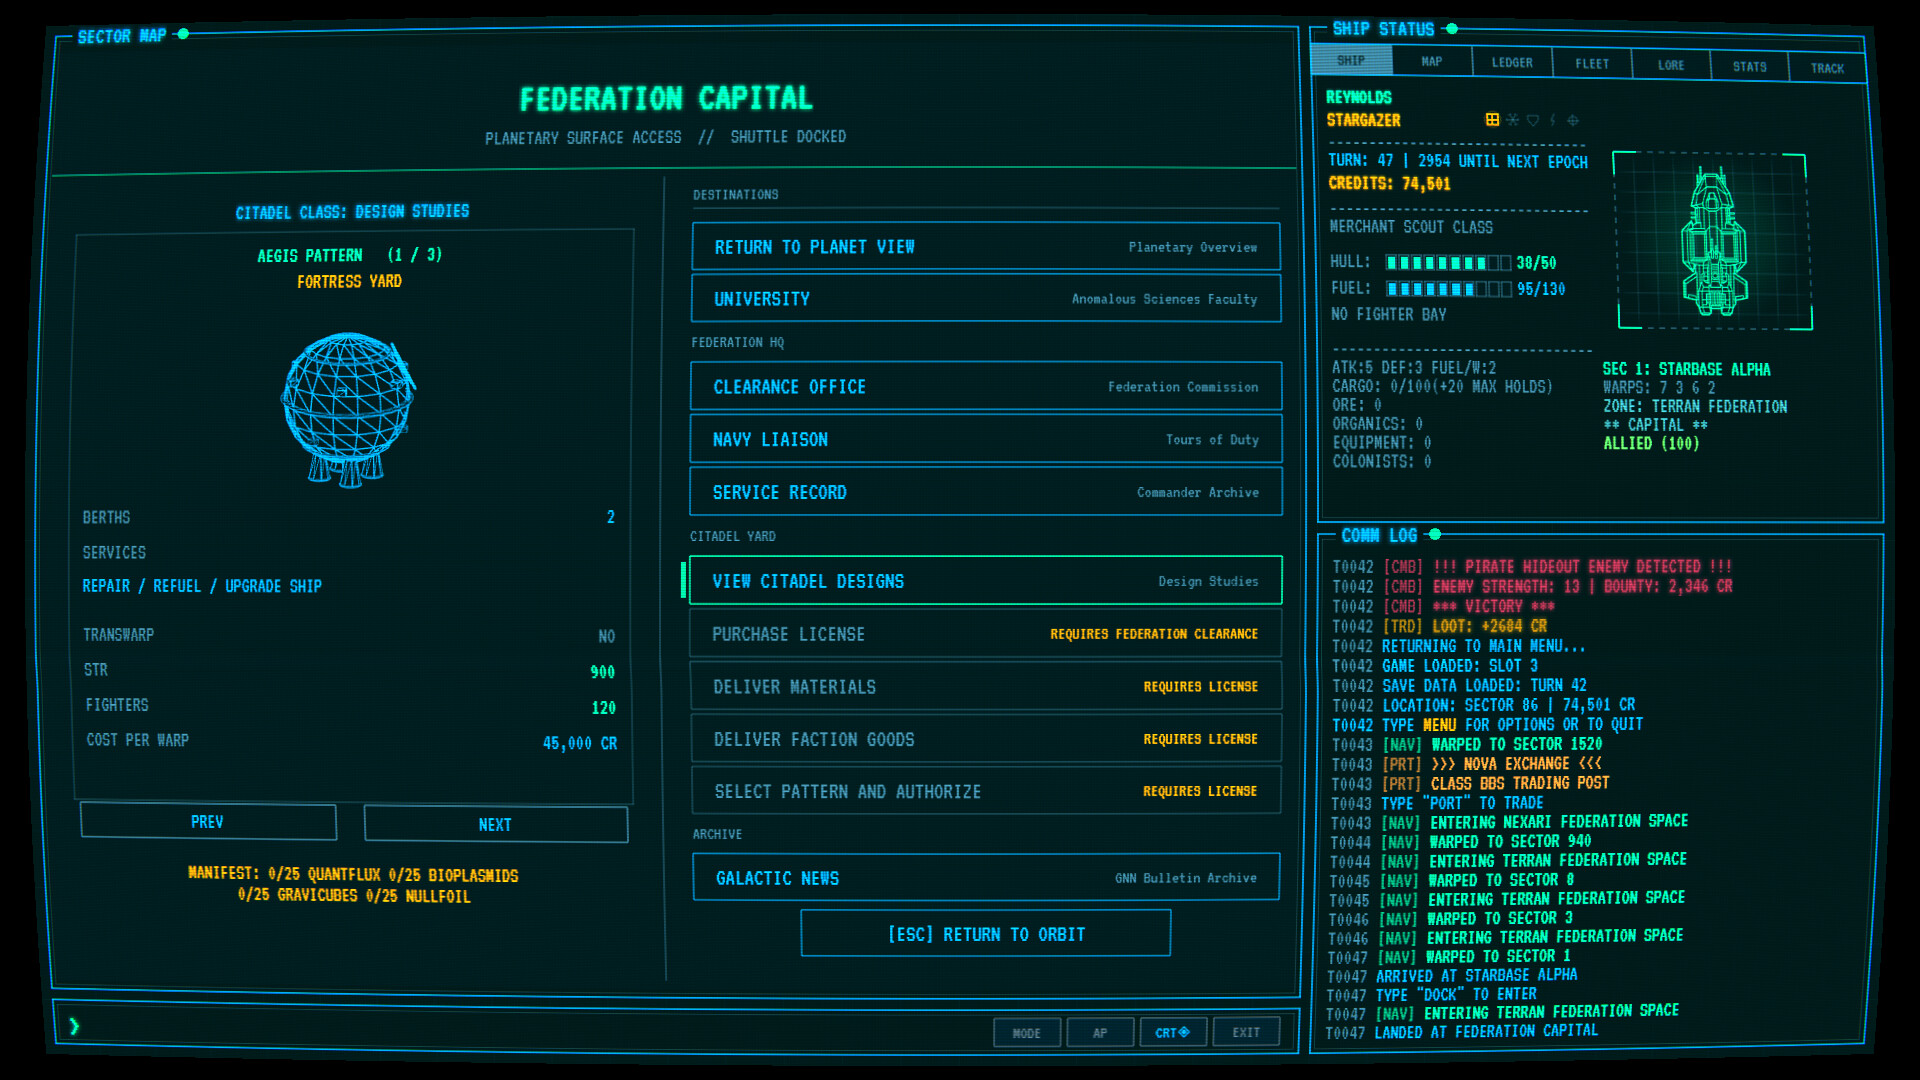The width and height of the screenshot is (1920, 1080).
Task: Click 'ARRIVED AT STARBASE ALPHA' log entry
Action: coord(1476,975)
